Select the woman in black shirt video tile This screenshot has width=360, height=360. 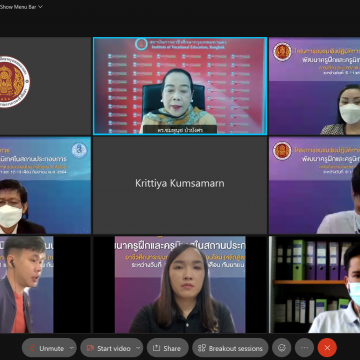coord(180,284)
